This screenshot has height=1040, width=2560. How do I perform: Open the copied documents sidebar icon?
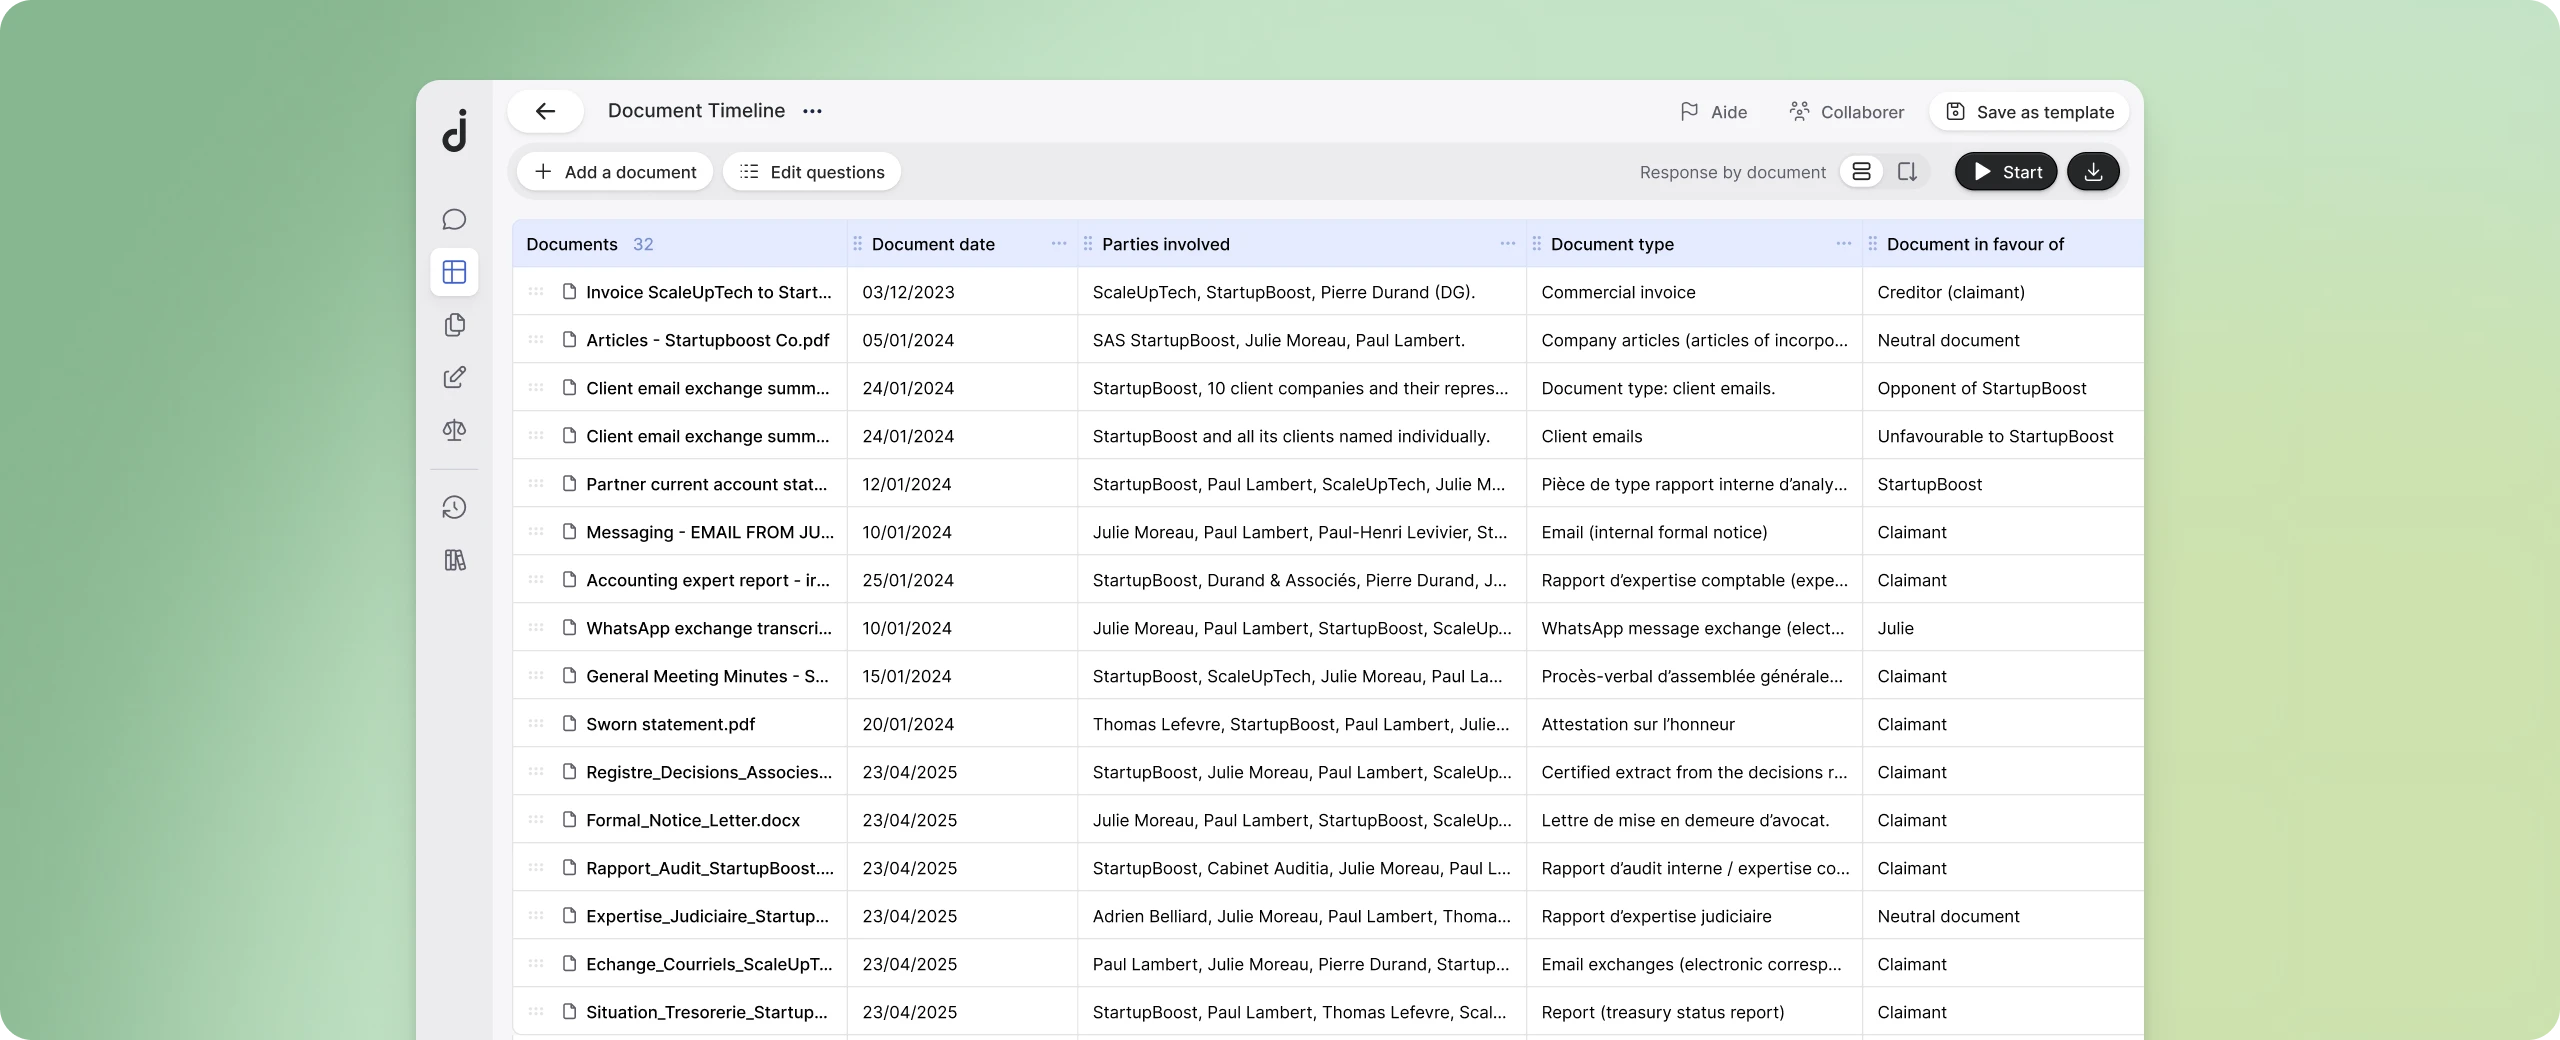(x=454, y=325)
